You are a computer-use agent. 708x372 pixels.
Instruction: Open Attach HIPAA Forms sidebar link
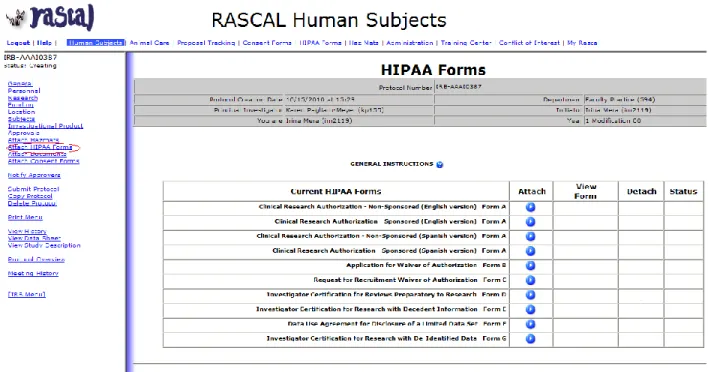tap(40, 147)
